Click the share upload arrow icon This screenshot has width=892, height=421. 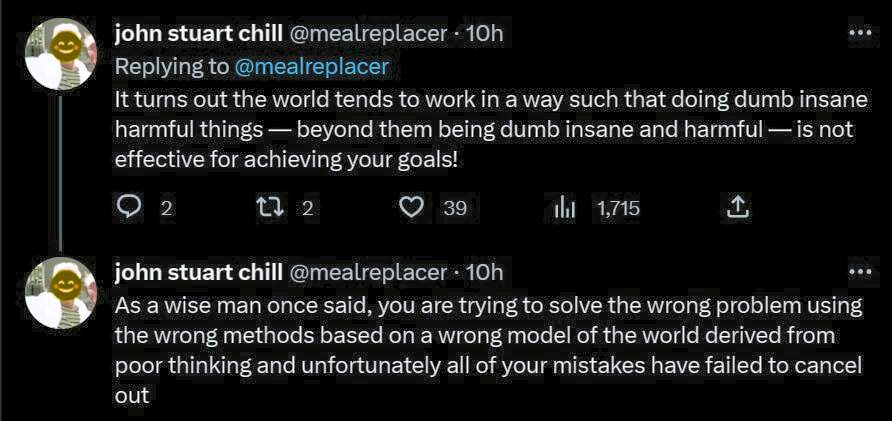737,208
